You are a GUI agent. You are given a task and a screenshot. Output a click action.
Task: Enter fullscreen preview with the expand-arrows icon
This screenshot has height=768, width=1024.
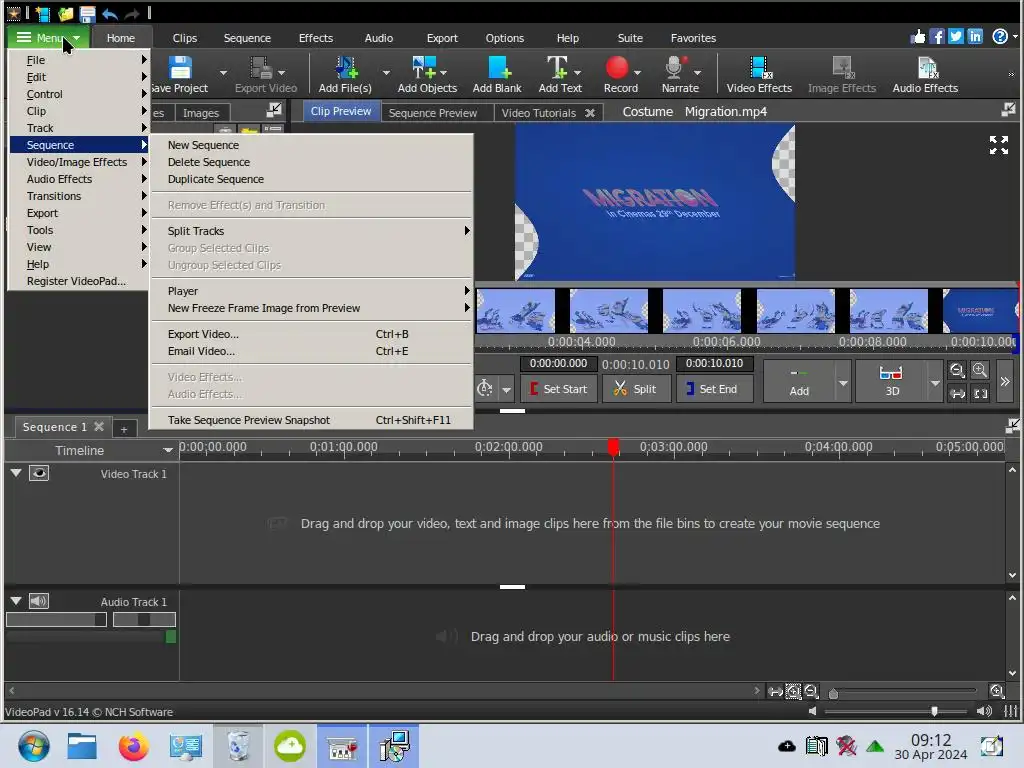[999, 145]
